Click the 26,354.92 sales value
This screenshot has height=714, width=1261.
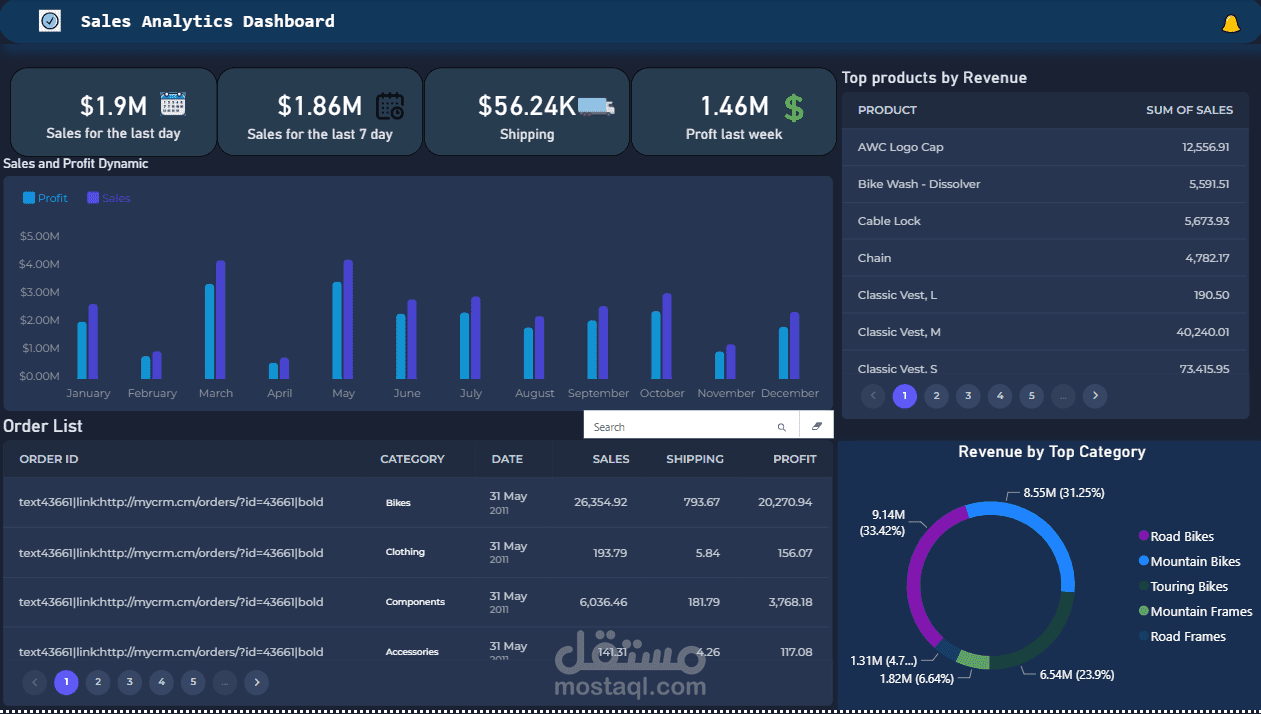coord(601,502)
